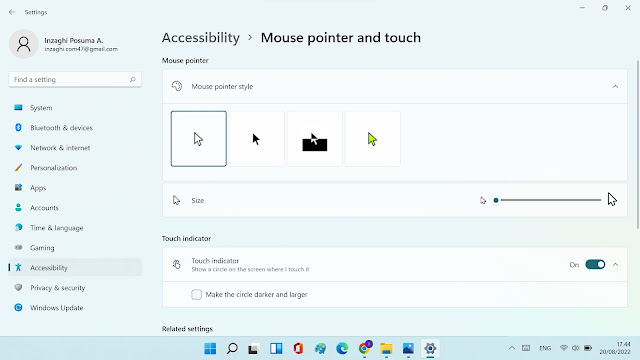Launch Microsoft Office from taskbar

click(x=298, y=349)
